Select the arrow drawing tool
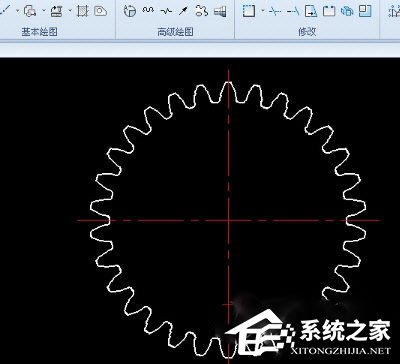Screen dimensions: 400x364 [184, 11]
